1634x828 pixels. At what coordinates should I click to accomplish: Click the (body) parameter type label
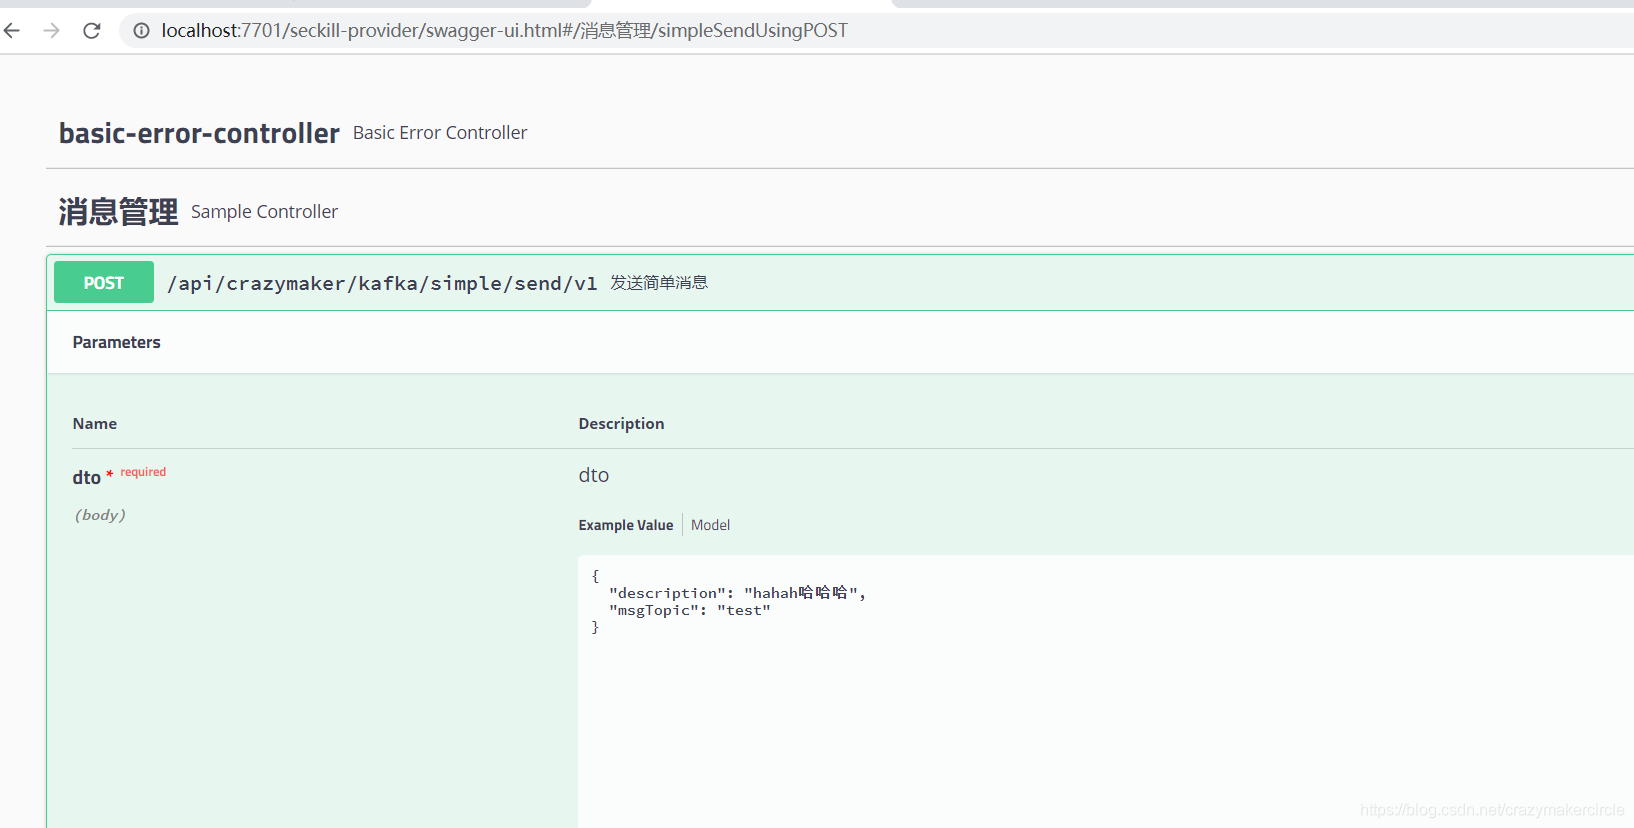100,515
